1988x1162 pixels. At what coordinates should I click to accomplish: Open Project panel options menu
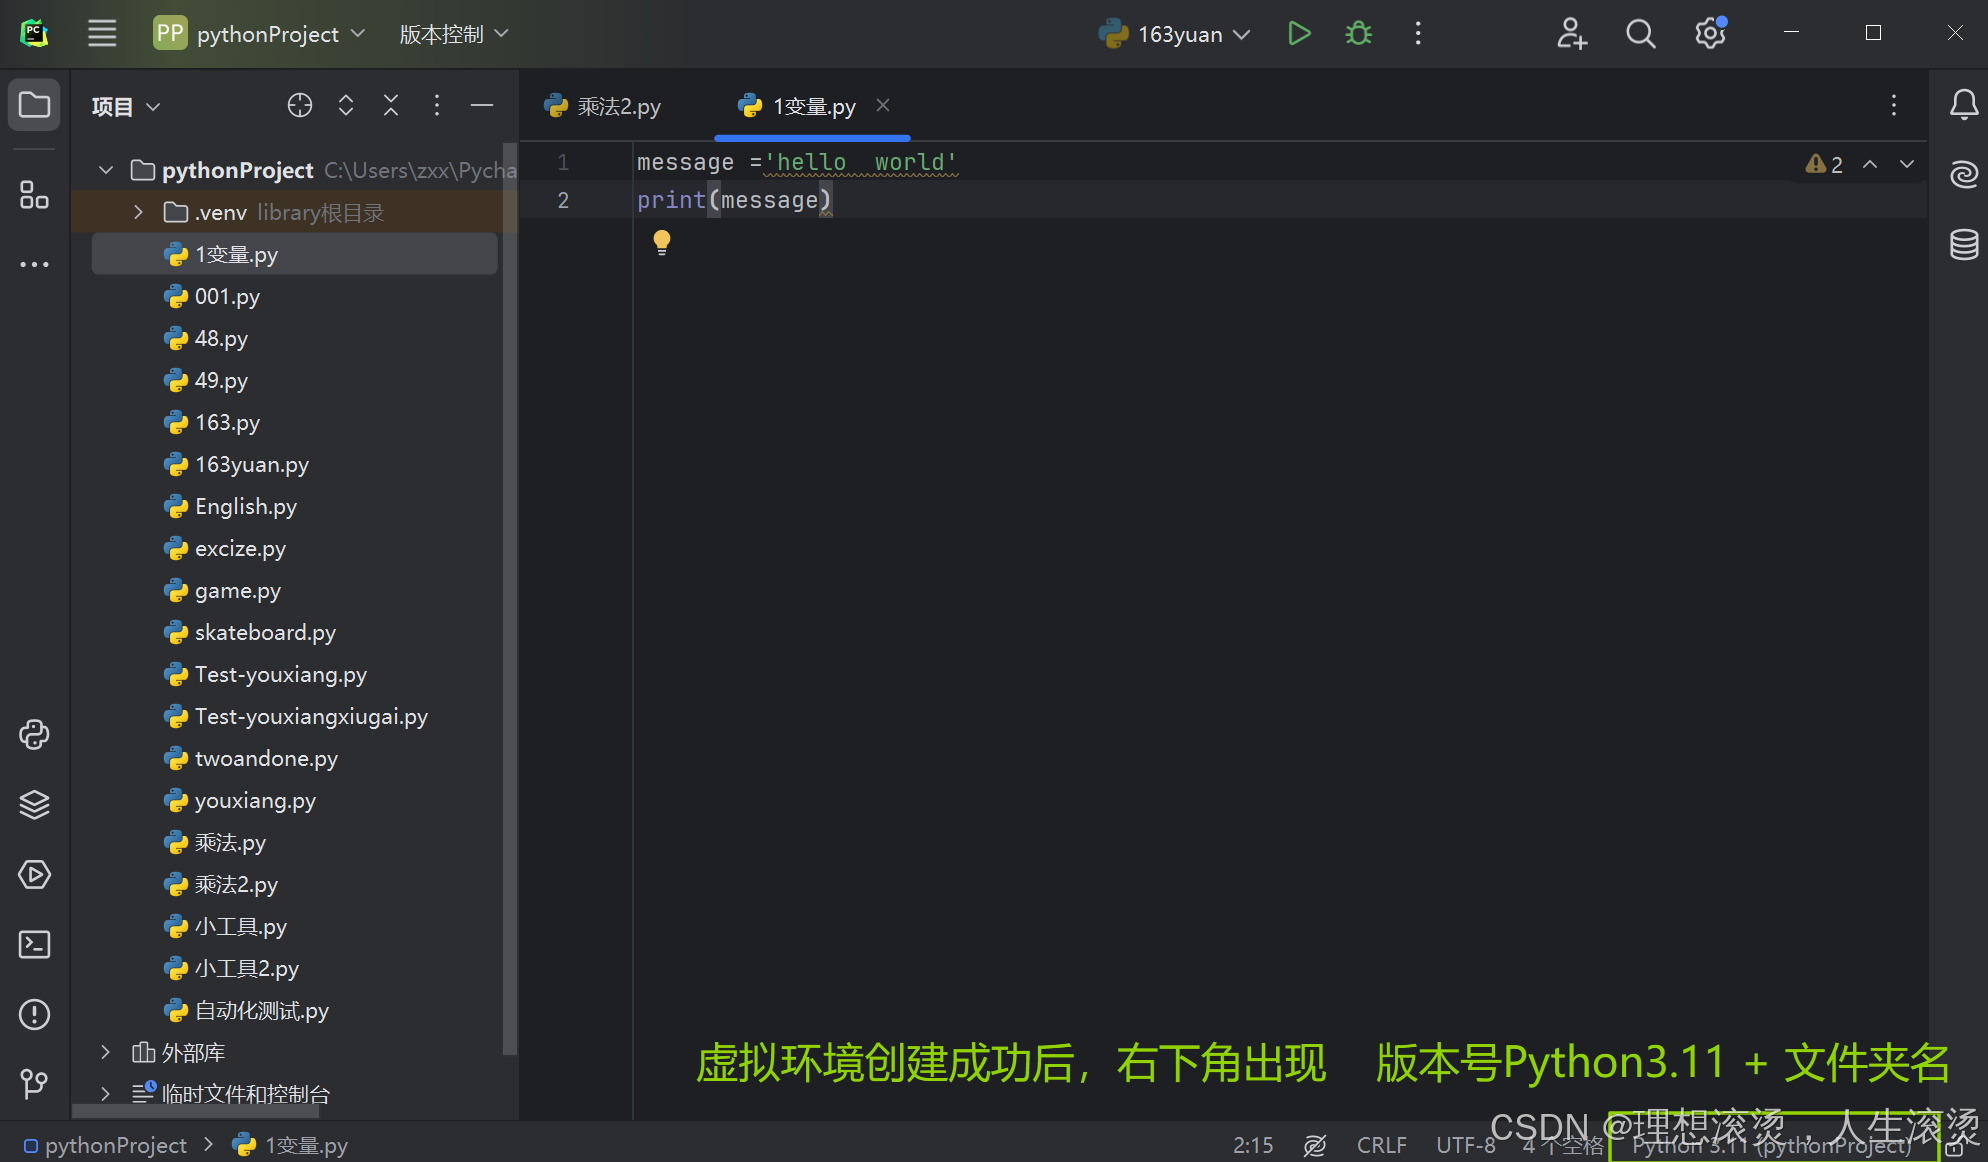tap(437, 105)
